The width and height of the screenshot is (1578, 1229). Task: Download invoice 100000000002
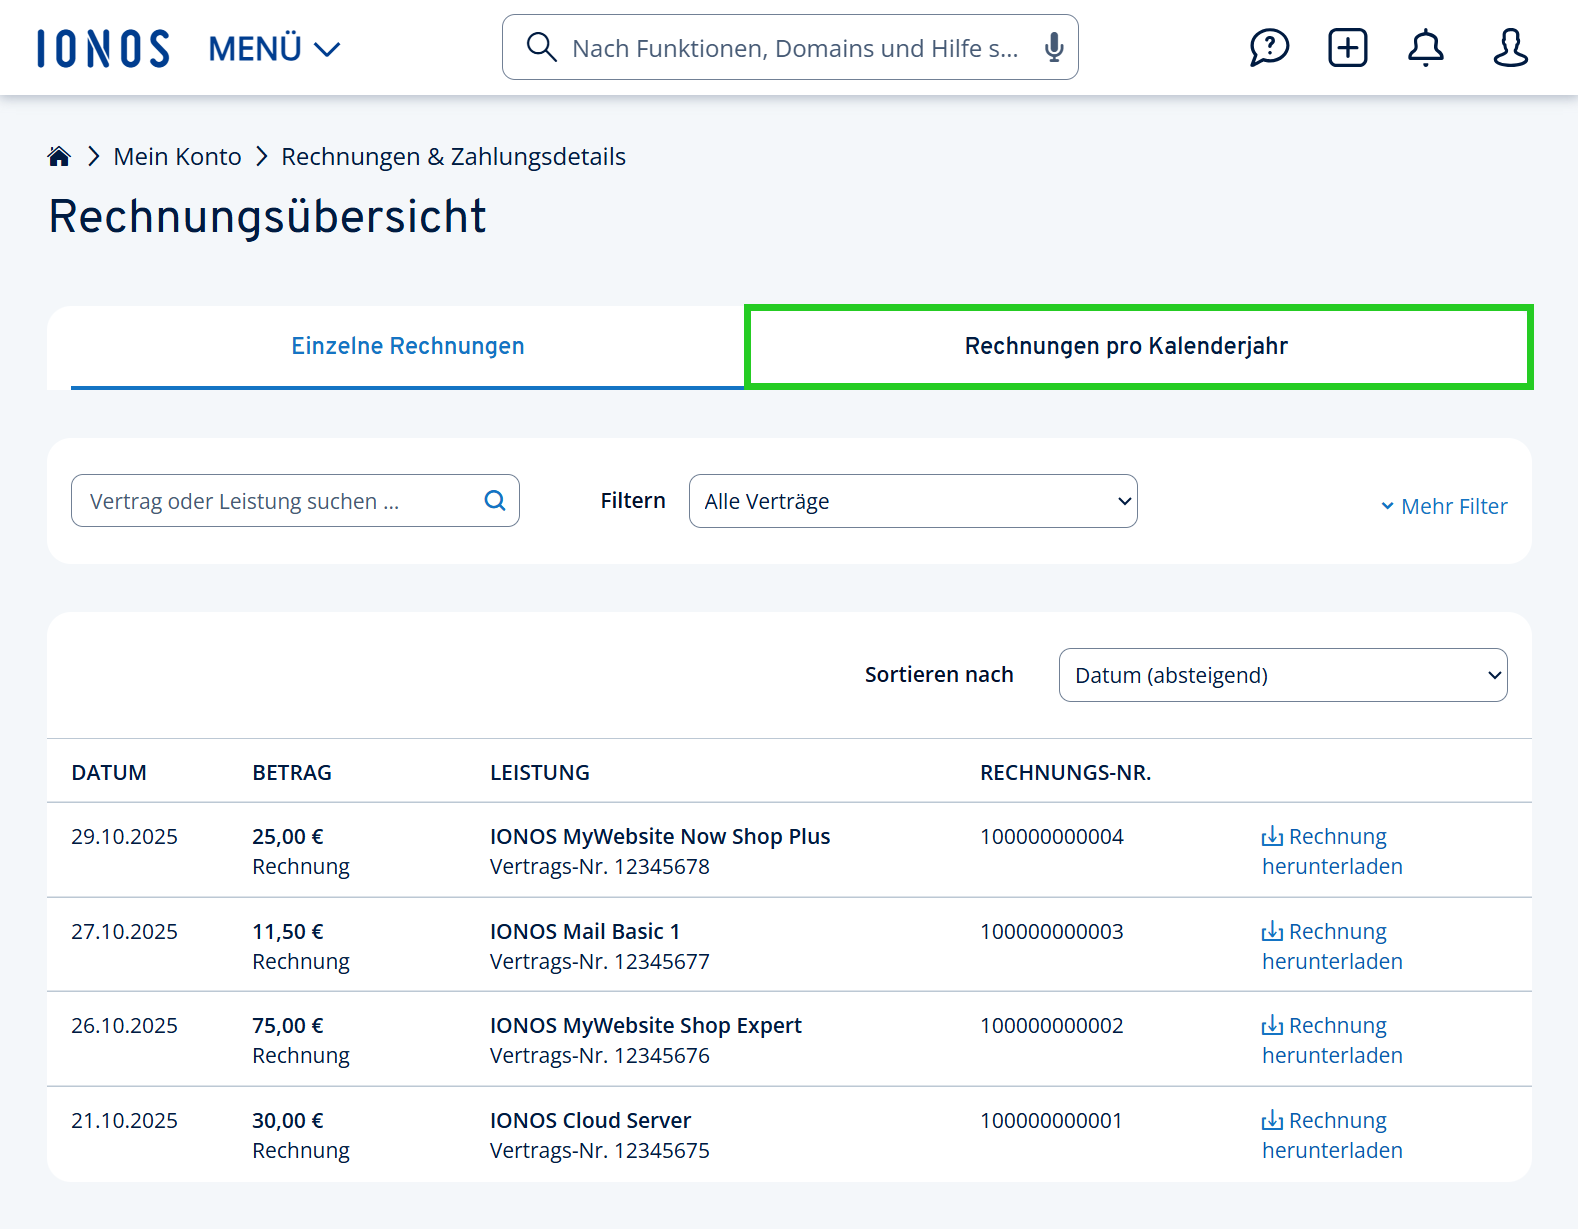[x=1332, y=1040]
